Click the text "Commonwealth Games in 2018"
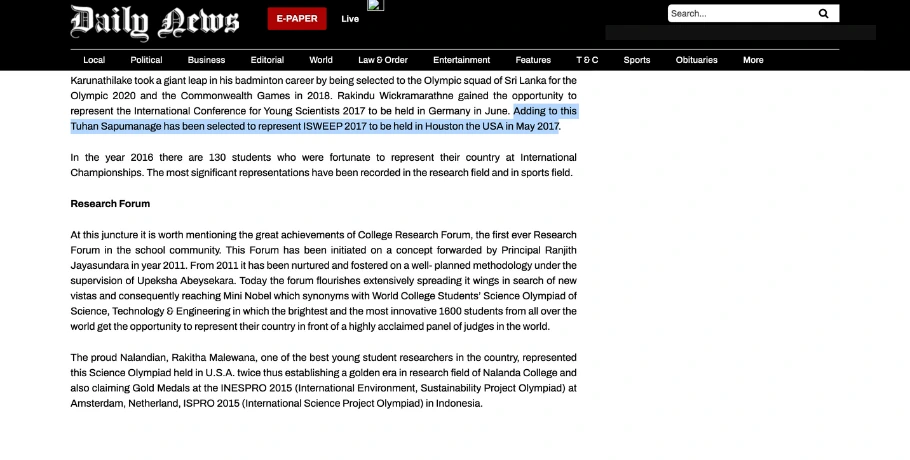Viewport: 910px width, 460px height. click(255, 96)
